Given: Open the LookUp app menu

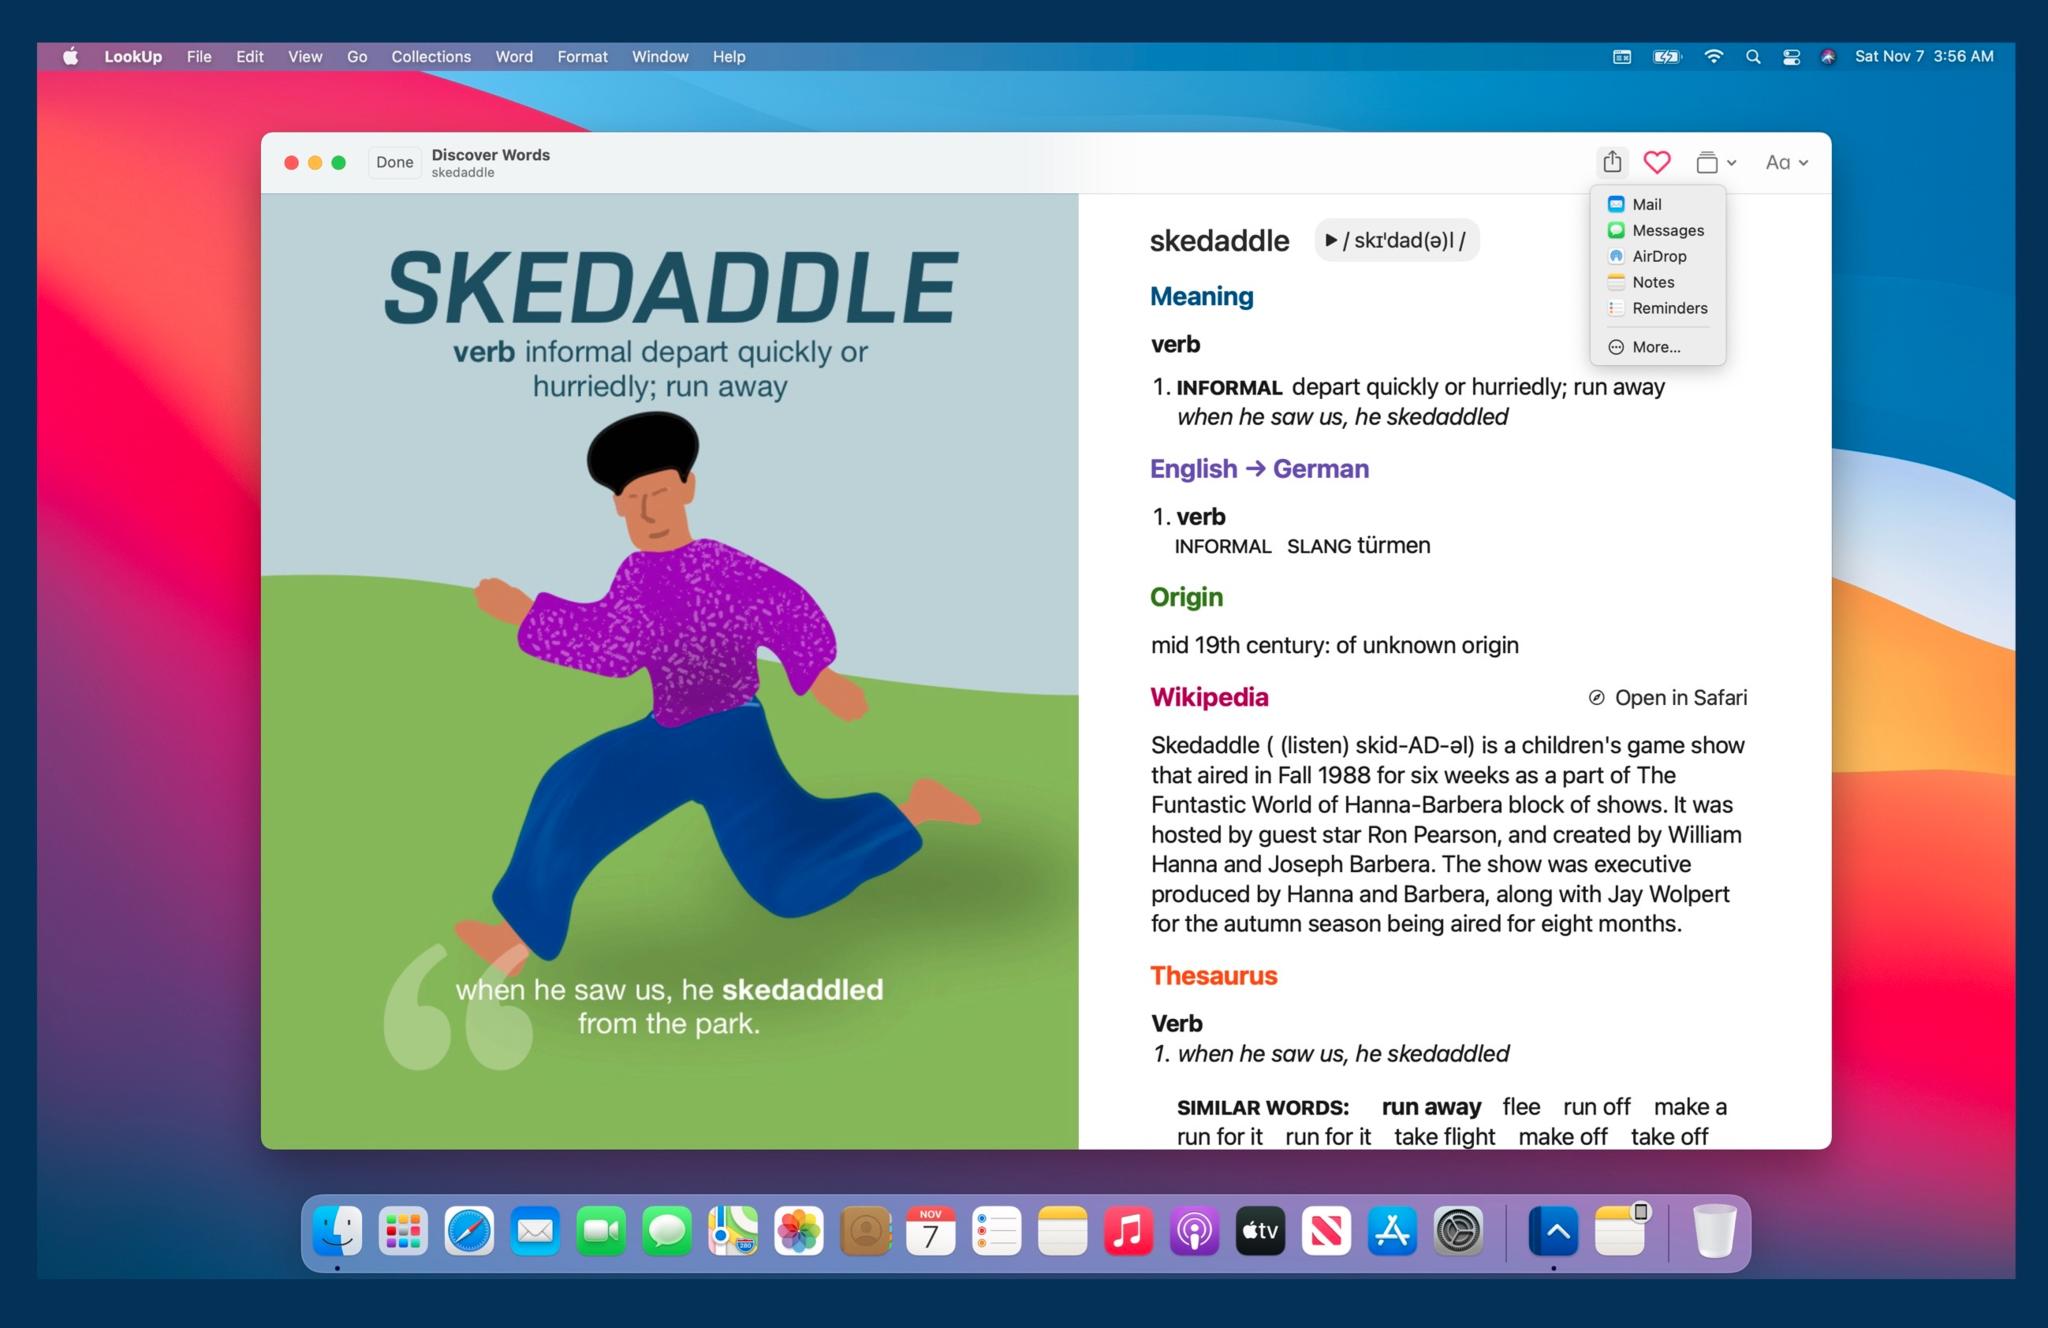Looking at the screenshot, I should pos(133,57).
